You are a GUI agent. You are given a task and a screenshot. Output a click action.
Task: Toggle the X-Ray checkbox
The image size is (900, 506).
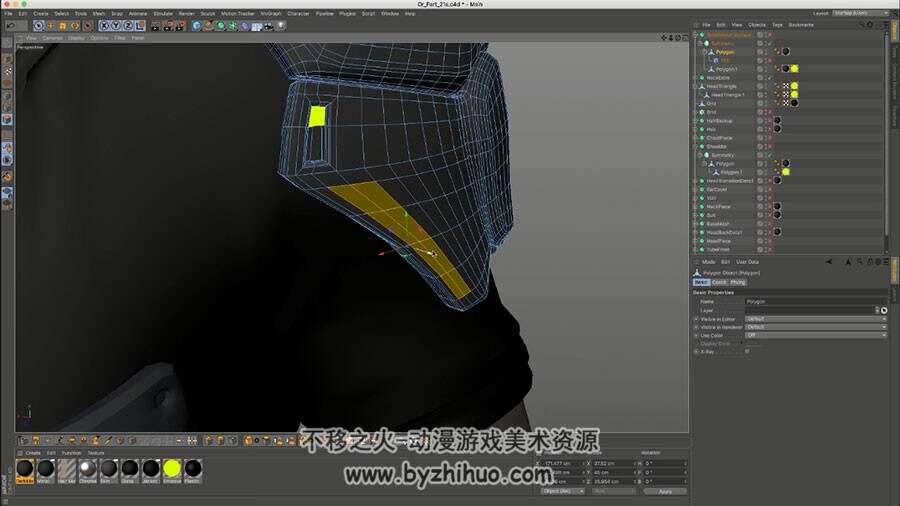click(747, 352)
